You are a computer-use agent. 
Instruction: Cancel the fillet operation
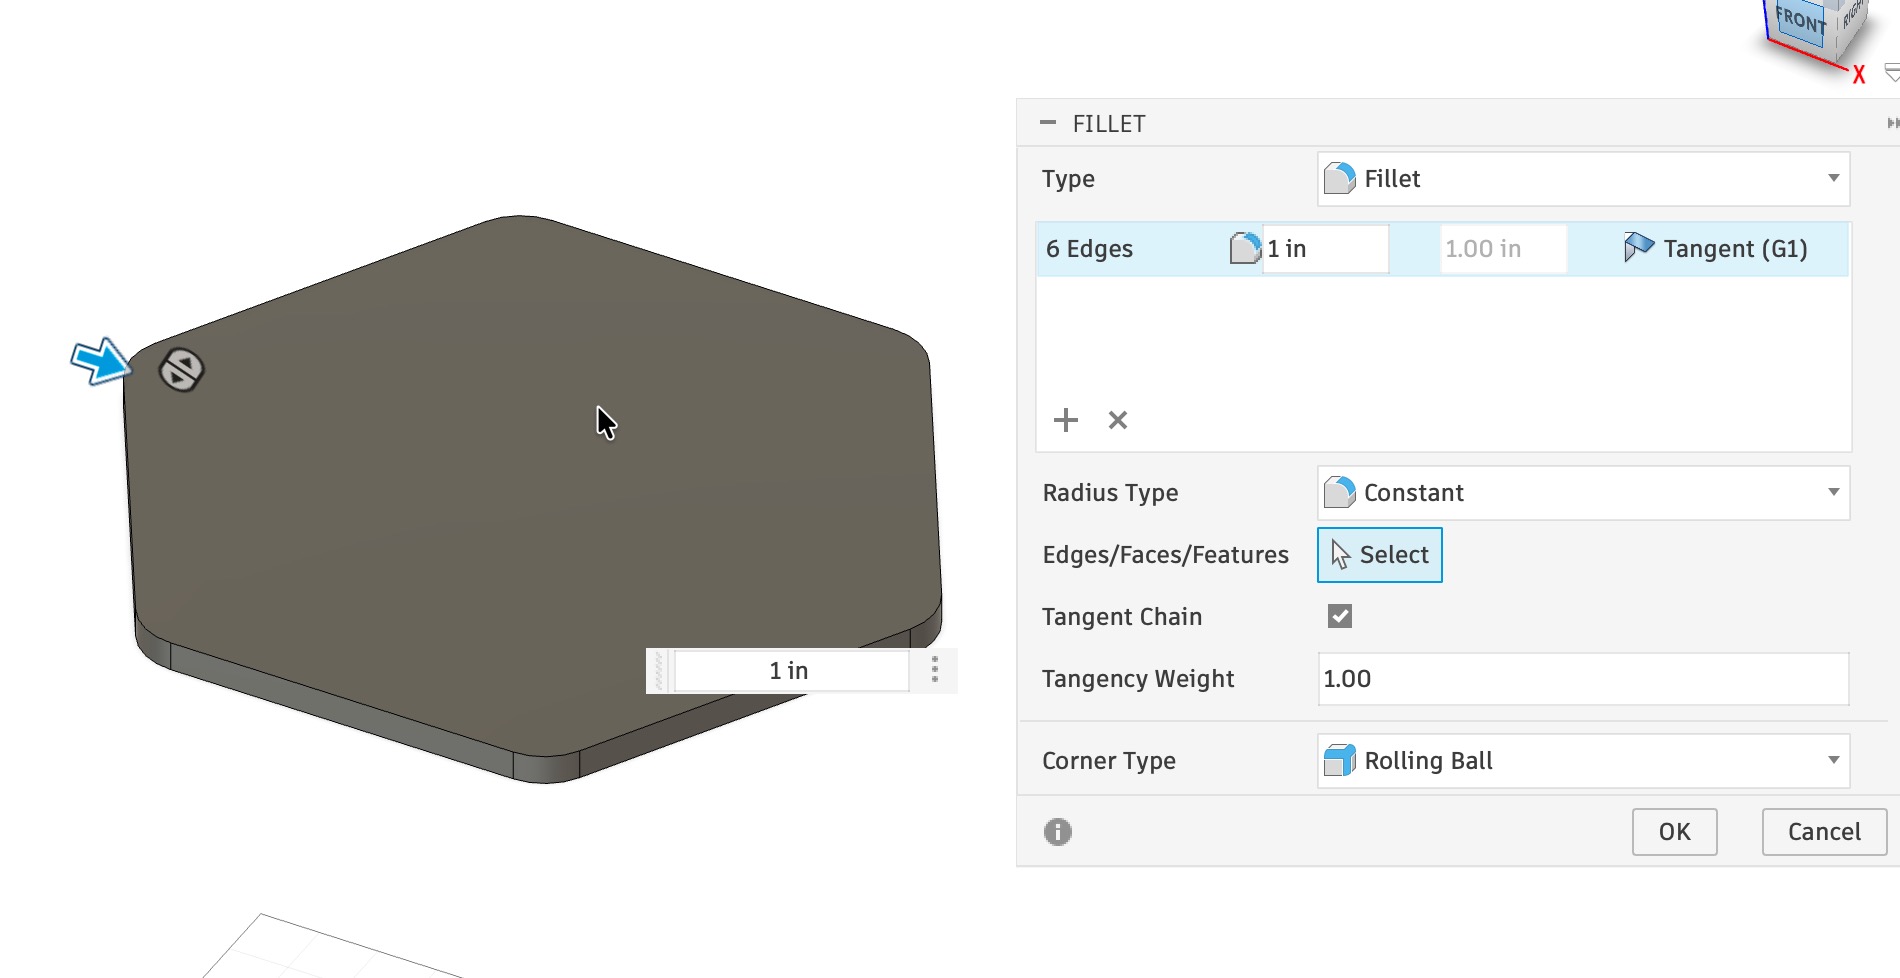point(1824,832)
